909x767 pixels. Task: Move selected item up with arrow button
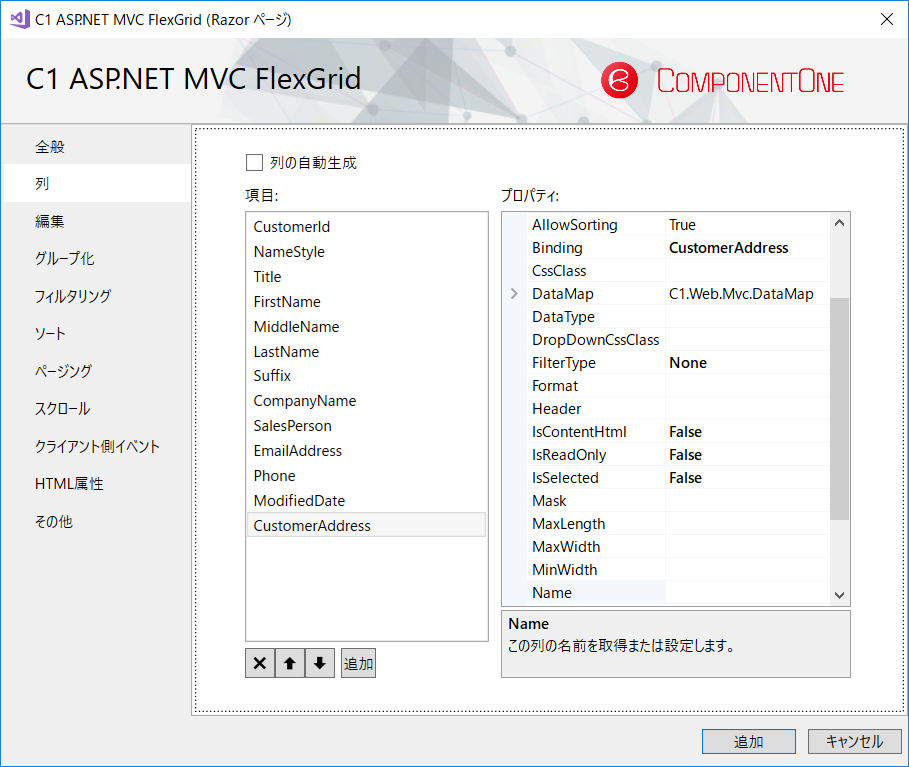[x=290, y=663]
